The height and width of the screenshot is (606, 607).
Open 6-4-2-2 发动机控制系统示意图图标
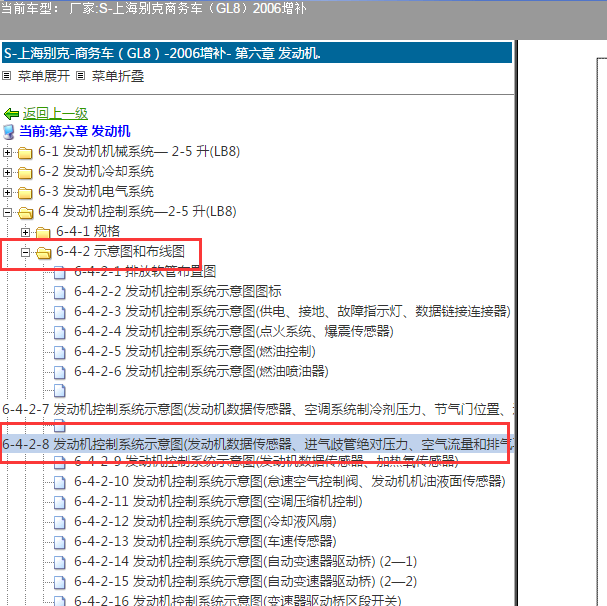178,292
